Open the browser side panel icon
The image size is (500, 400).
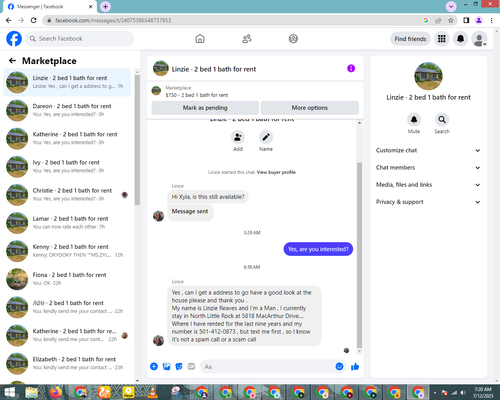(466, 20)
